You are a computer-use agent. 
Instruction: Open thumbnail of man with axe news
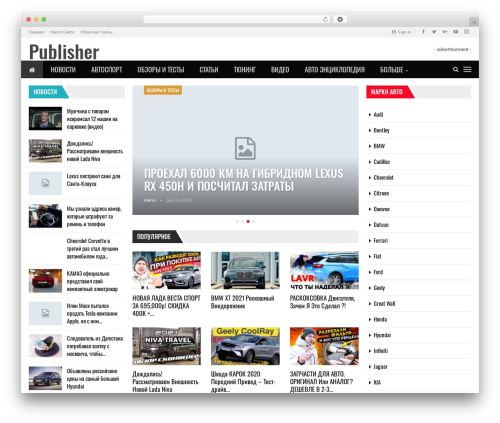click(45, 118)
